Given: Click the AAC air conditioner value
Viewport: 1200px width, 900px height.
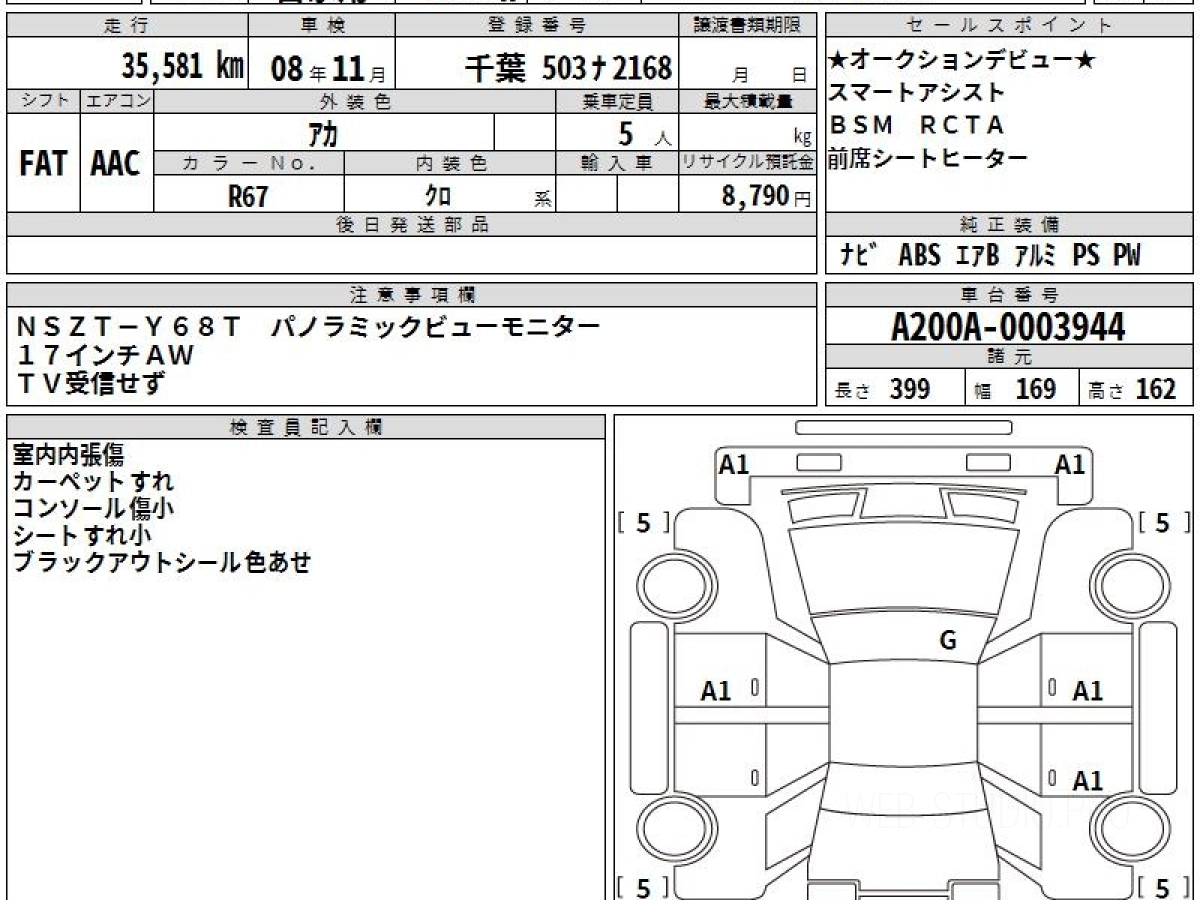Looking at the screenshot, I should [x=116, y=164].
